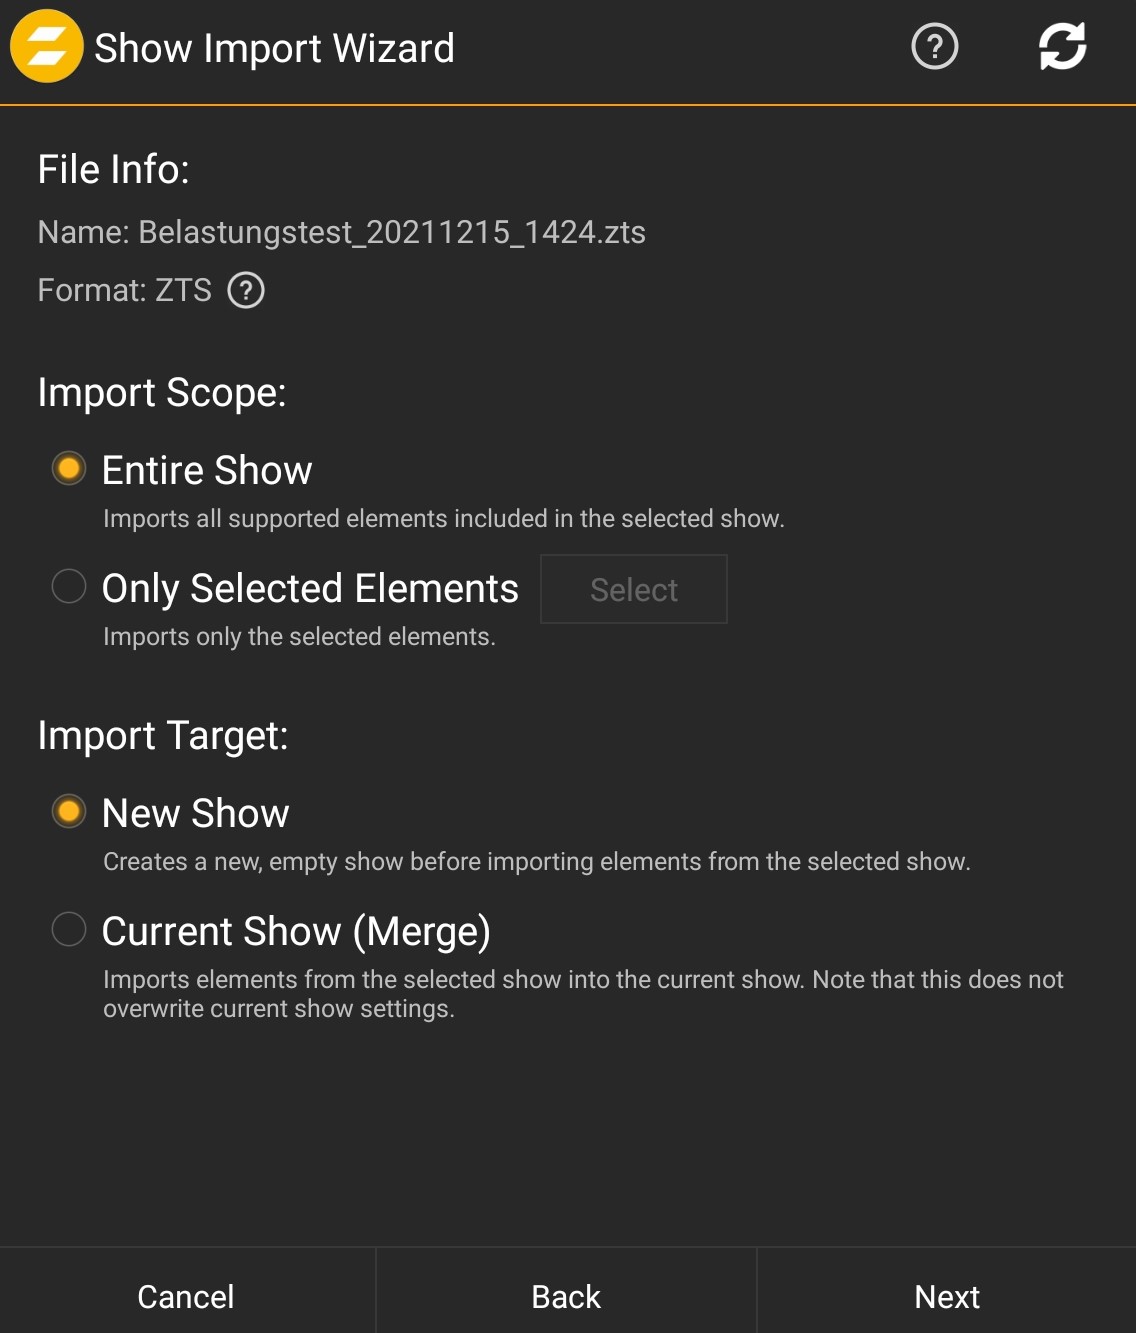Click the refresh icon in the title bar

click(1062, 46)
